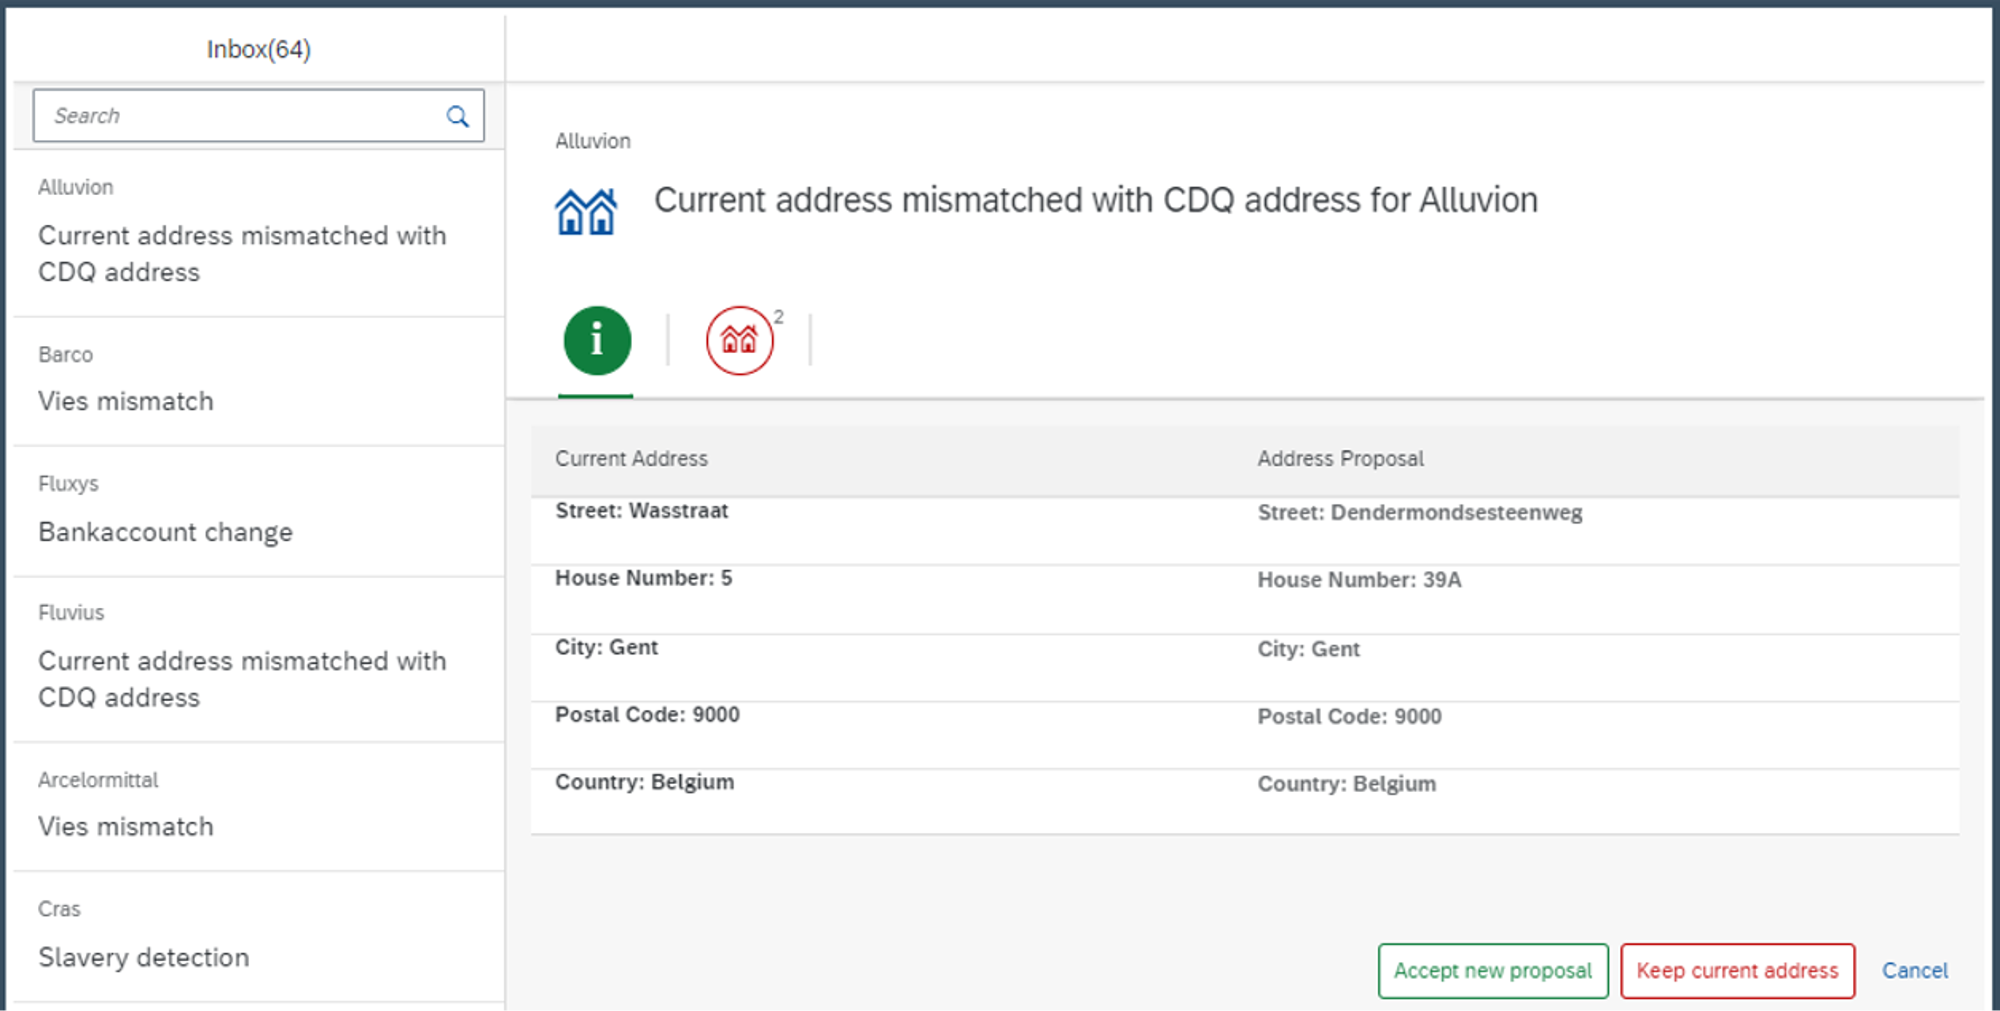The width and height of the screenshot is (2000, 1011).
Task: Click the page title about Alluvion
Action: [x=1096, y=201]
